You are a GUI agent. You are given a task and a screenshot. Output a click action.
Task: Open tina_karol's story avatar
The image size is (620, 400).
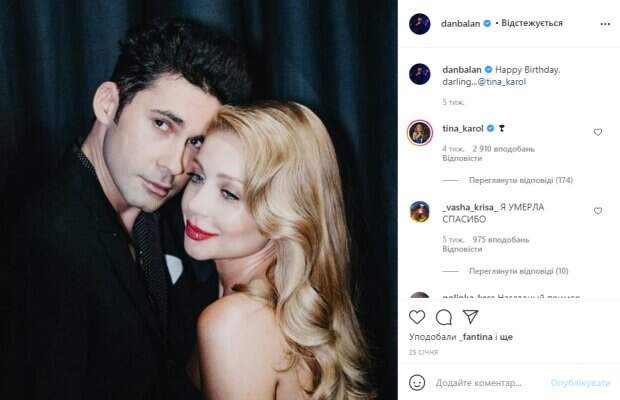(x=420, y=133)
